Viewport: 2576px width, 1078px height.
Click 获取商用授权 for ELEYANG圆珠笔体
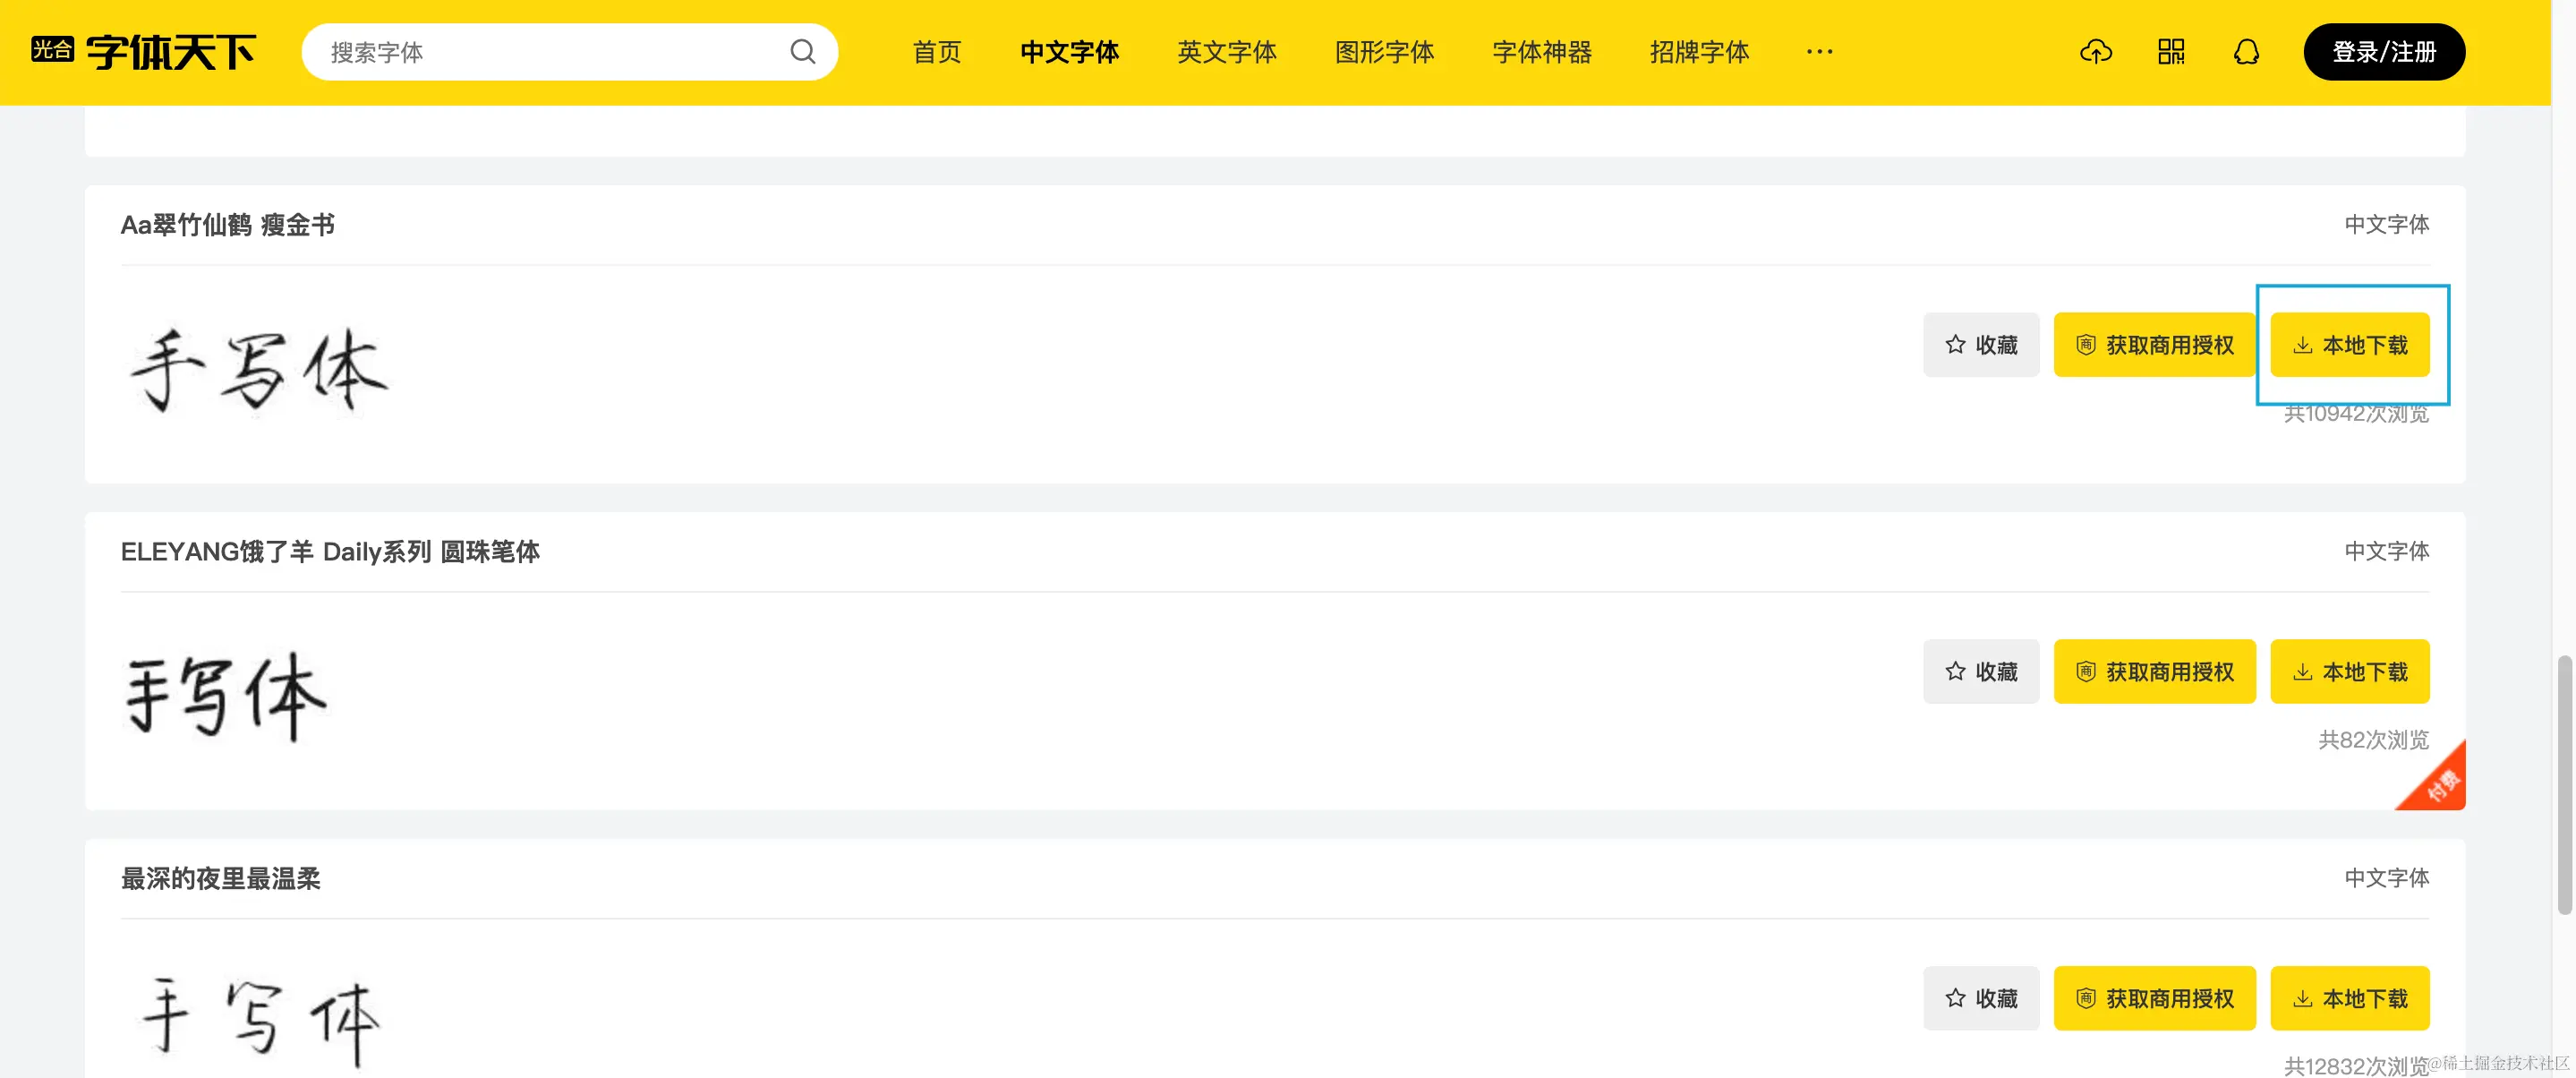(x=2154, y=672)
